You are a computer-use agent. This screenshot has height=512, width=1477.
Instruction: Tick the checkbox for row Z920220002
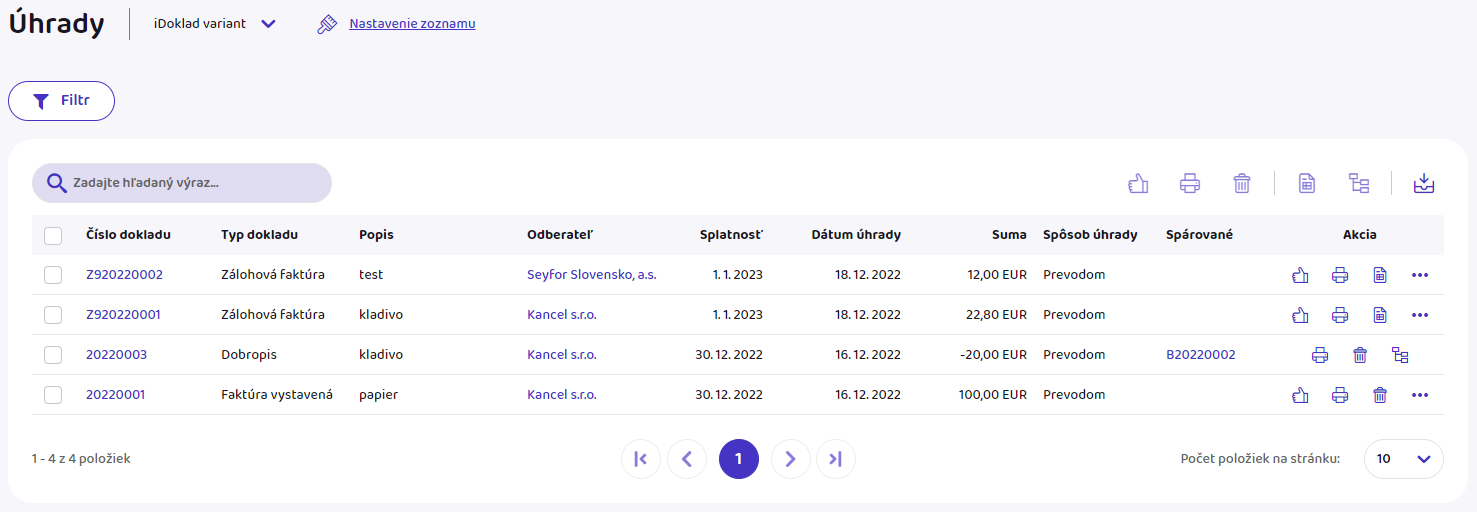tap(53, 275)
